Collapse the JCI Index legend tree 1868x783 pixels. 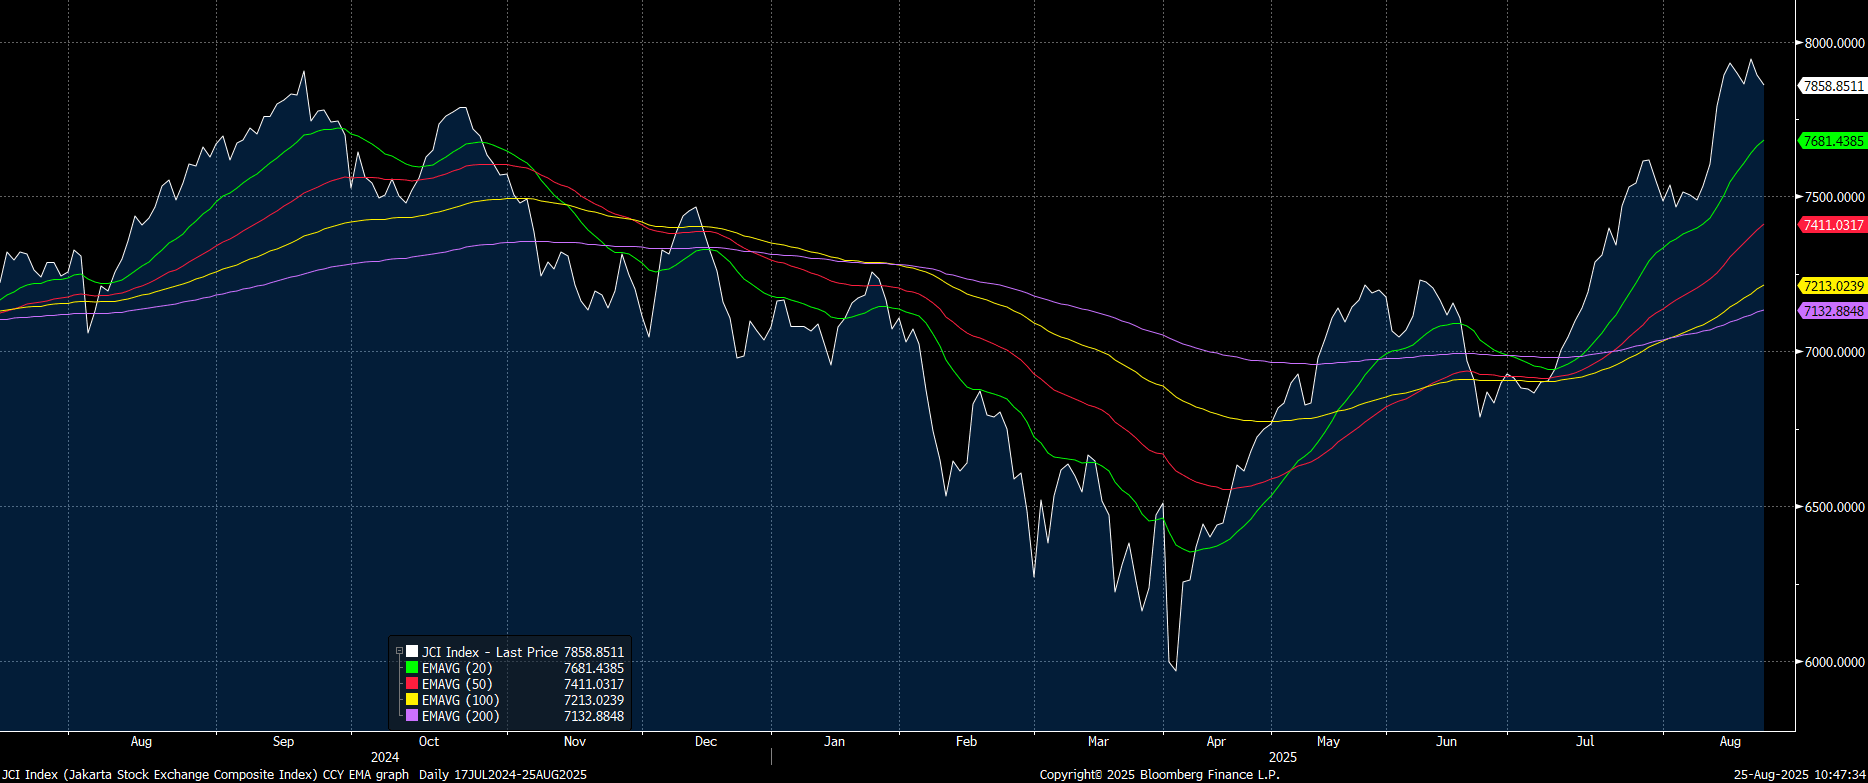pyautogui.click(x=399, y=652)
